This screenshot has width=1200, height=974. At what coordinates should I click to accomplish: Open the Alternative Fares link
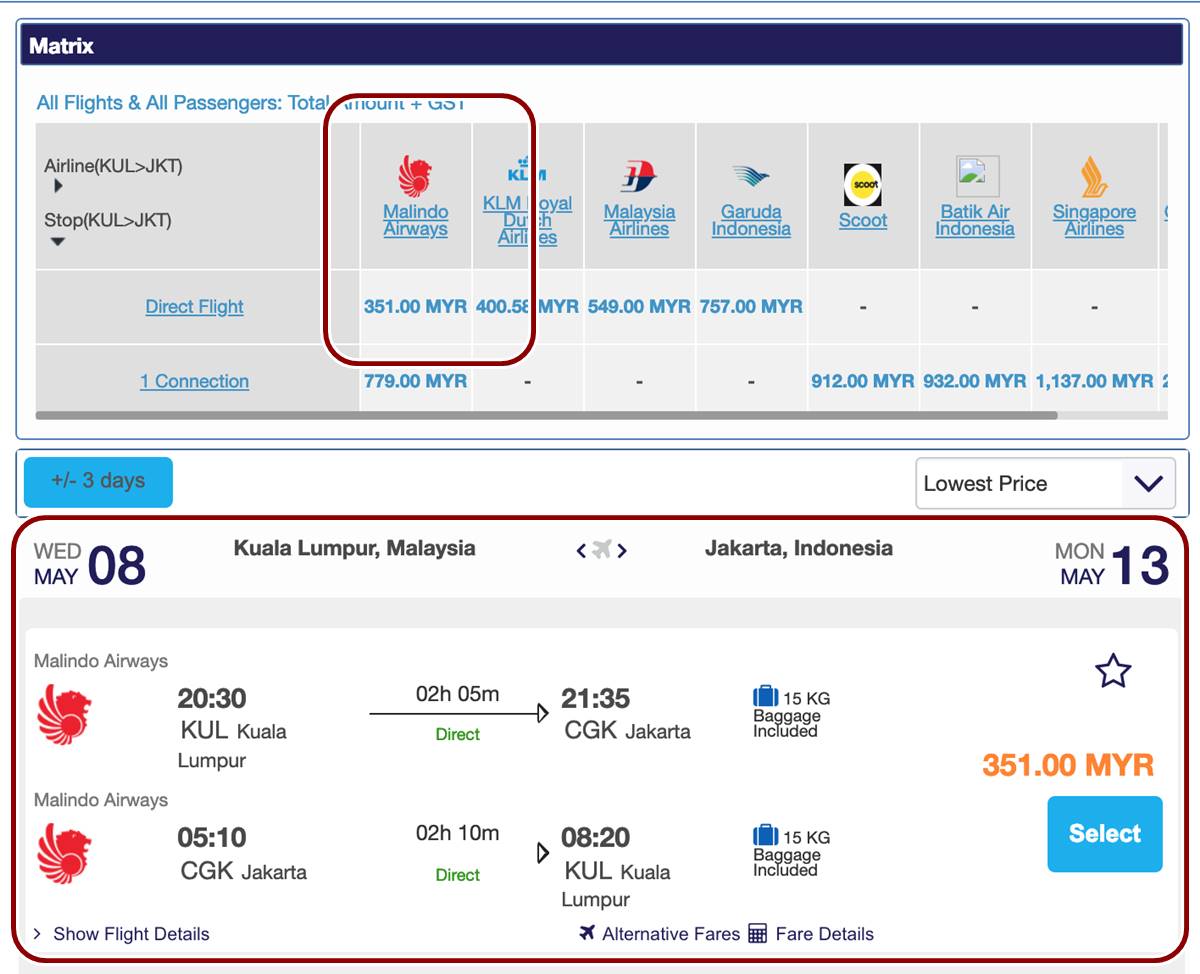coord(671,934)
